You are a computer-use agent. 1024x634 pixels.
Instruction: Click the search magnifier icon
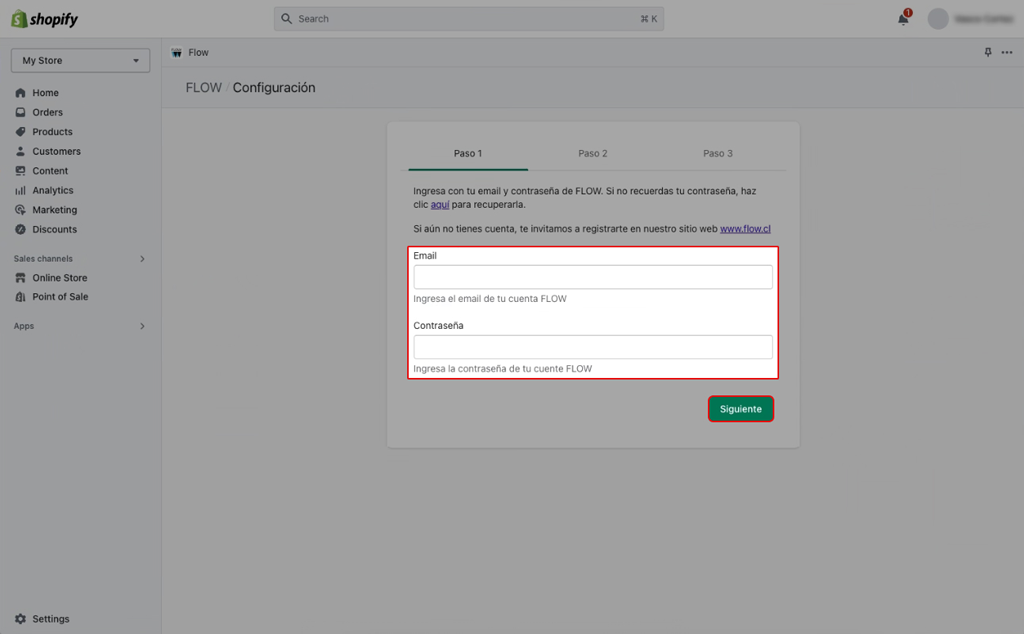pyautogui.click(x=287, y=19)
